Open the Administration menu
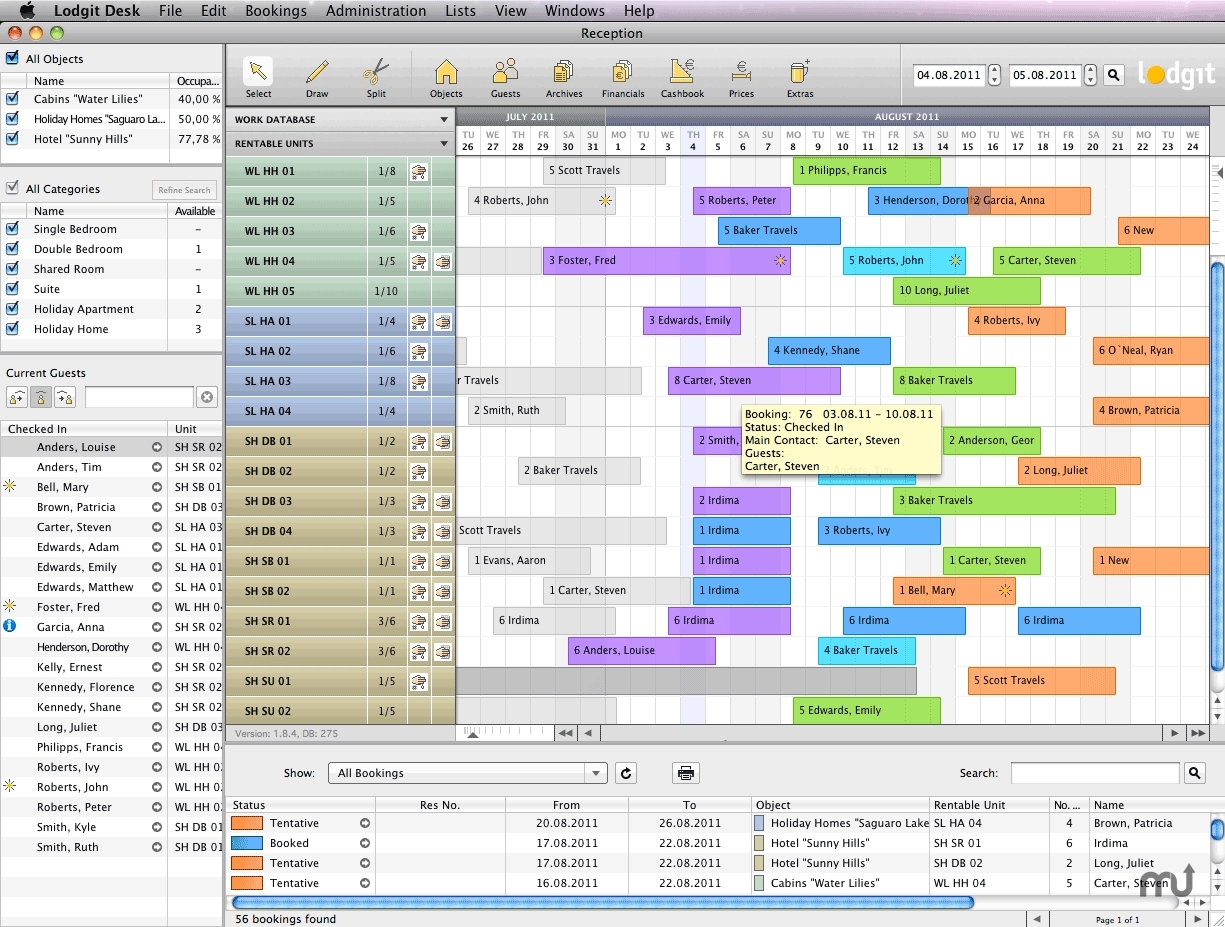This screenshot has height=927, width=1225. click(375, 11)
